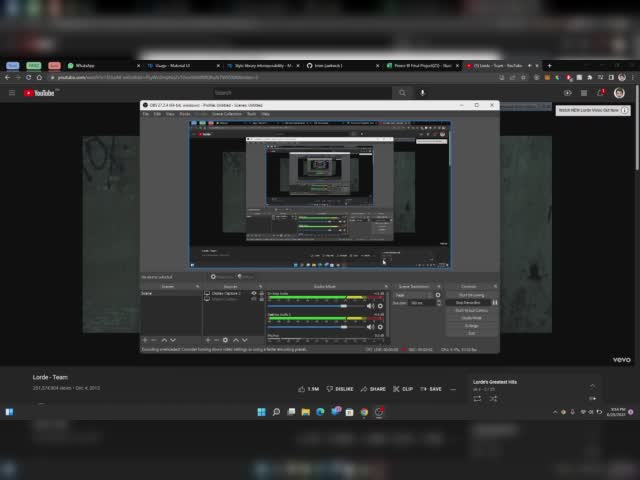Open the OBS Help menu
Viewport: 640px width, 480px height.
pos(265,114)
